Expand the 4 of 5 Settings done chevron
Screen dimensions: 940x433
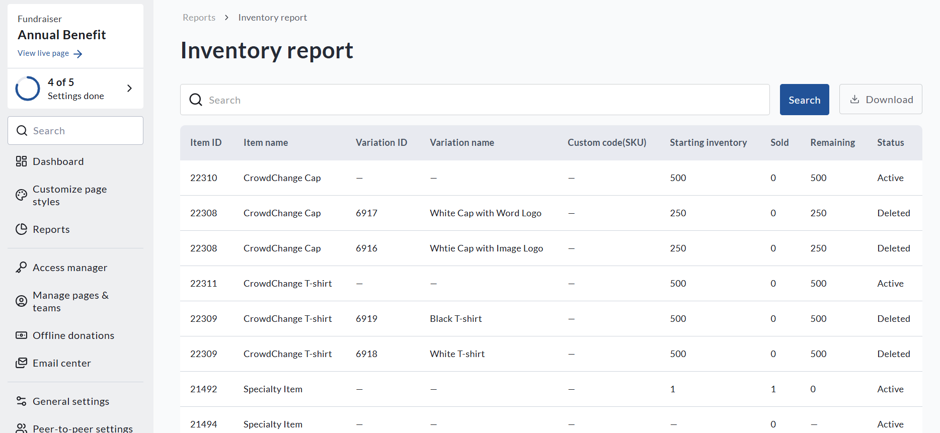(x=129, y=88)
